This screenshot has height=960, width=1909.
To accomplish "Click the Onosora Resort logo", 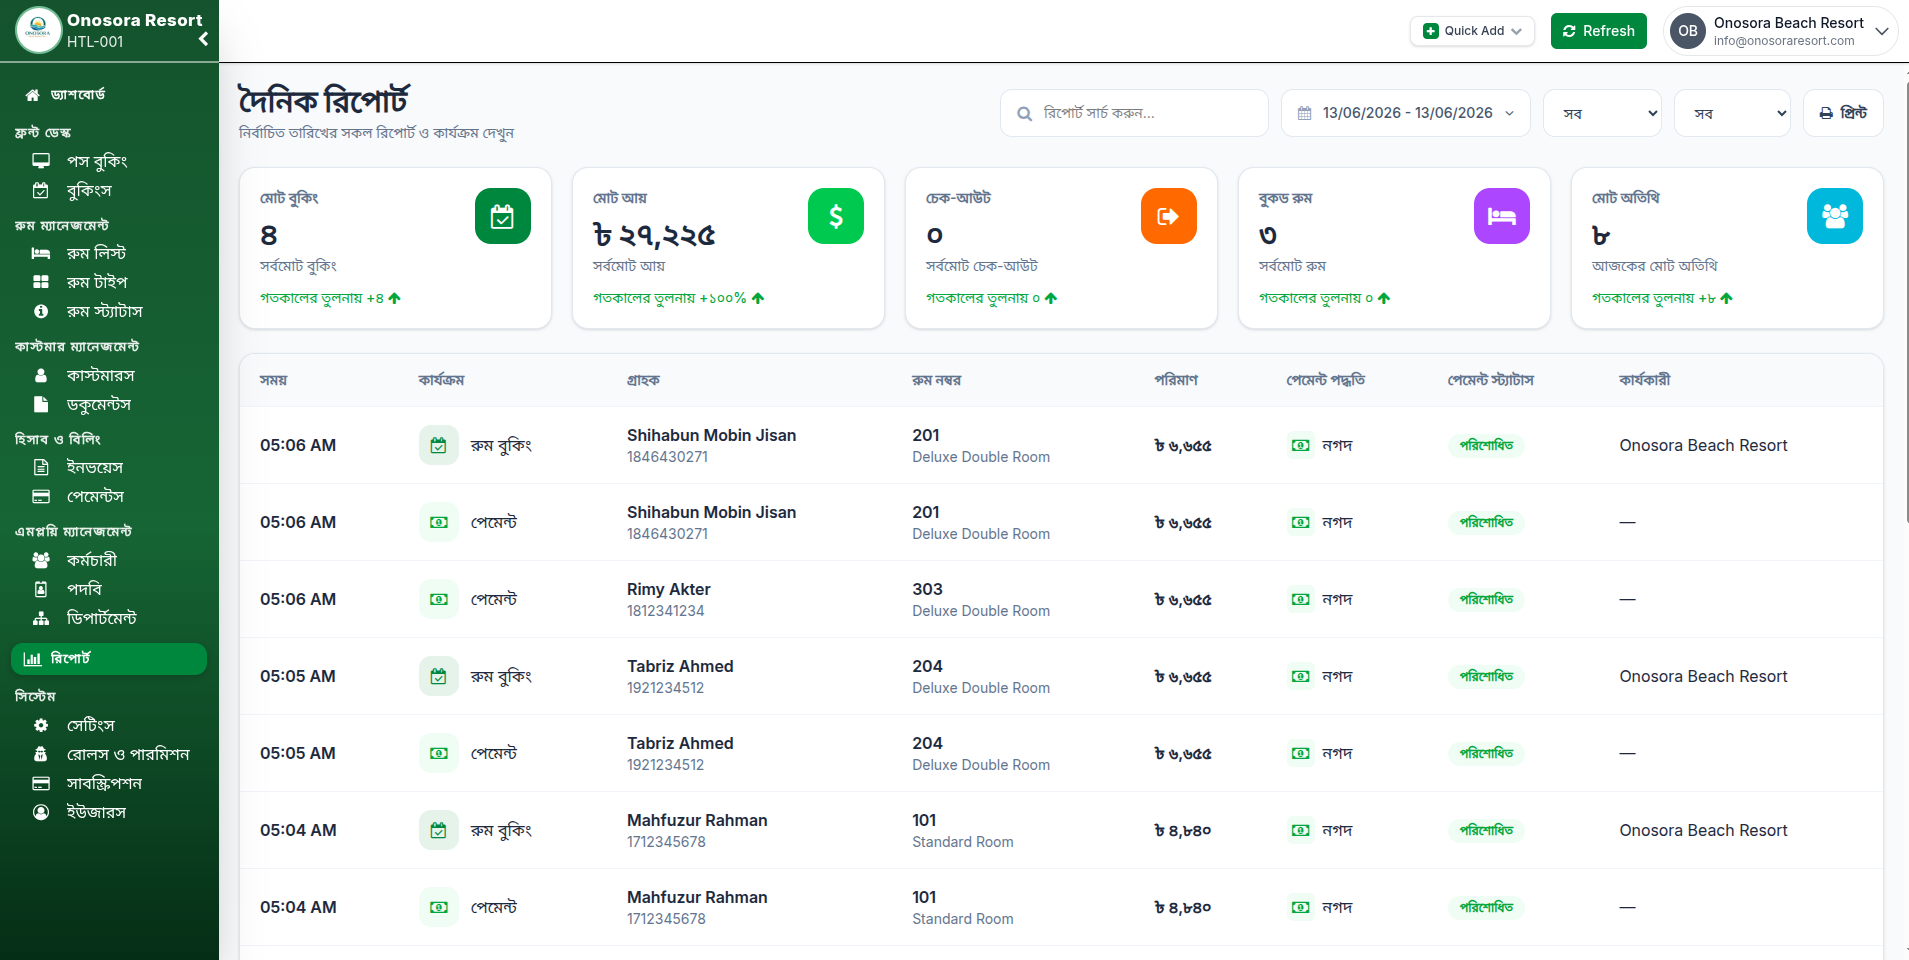I will pos(39,30).
